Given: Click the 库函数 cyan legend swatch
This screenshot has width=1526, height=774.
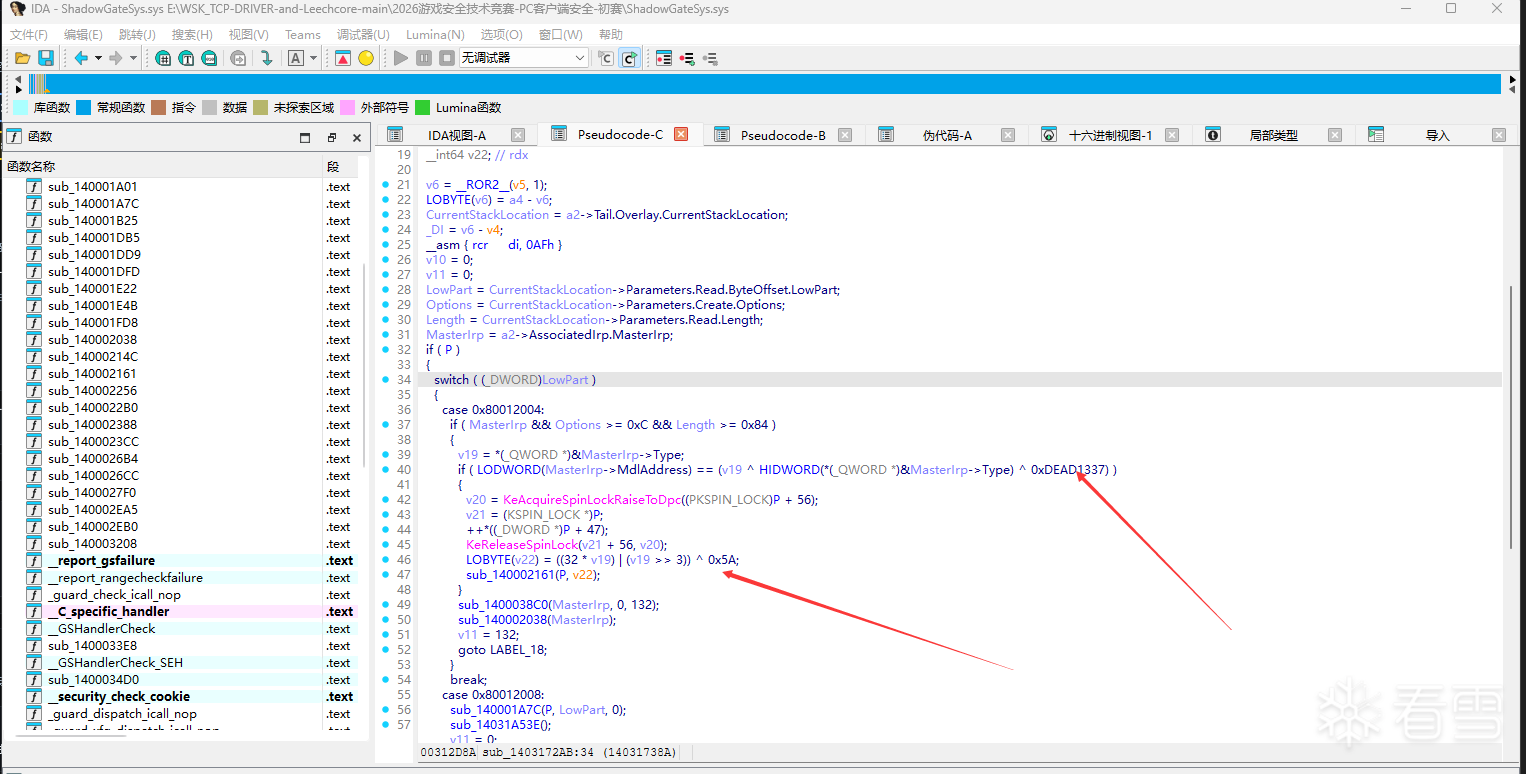Looking at the screenshot, I should click(21, 108).
